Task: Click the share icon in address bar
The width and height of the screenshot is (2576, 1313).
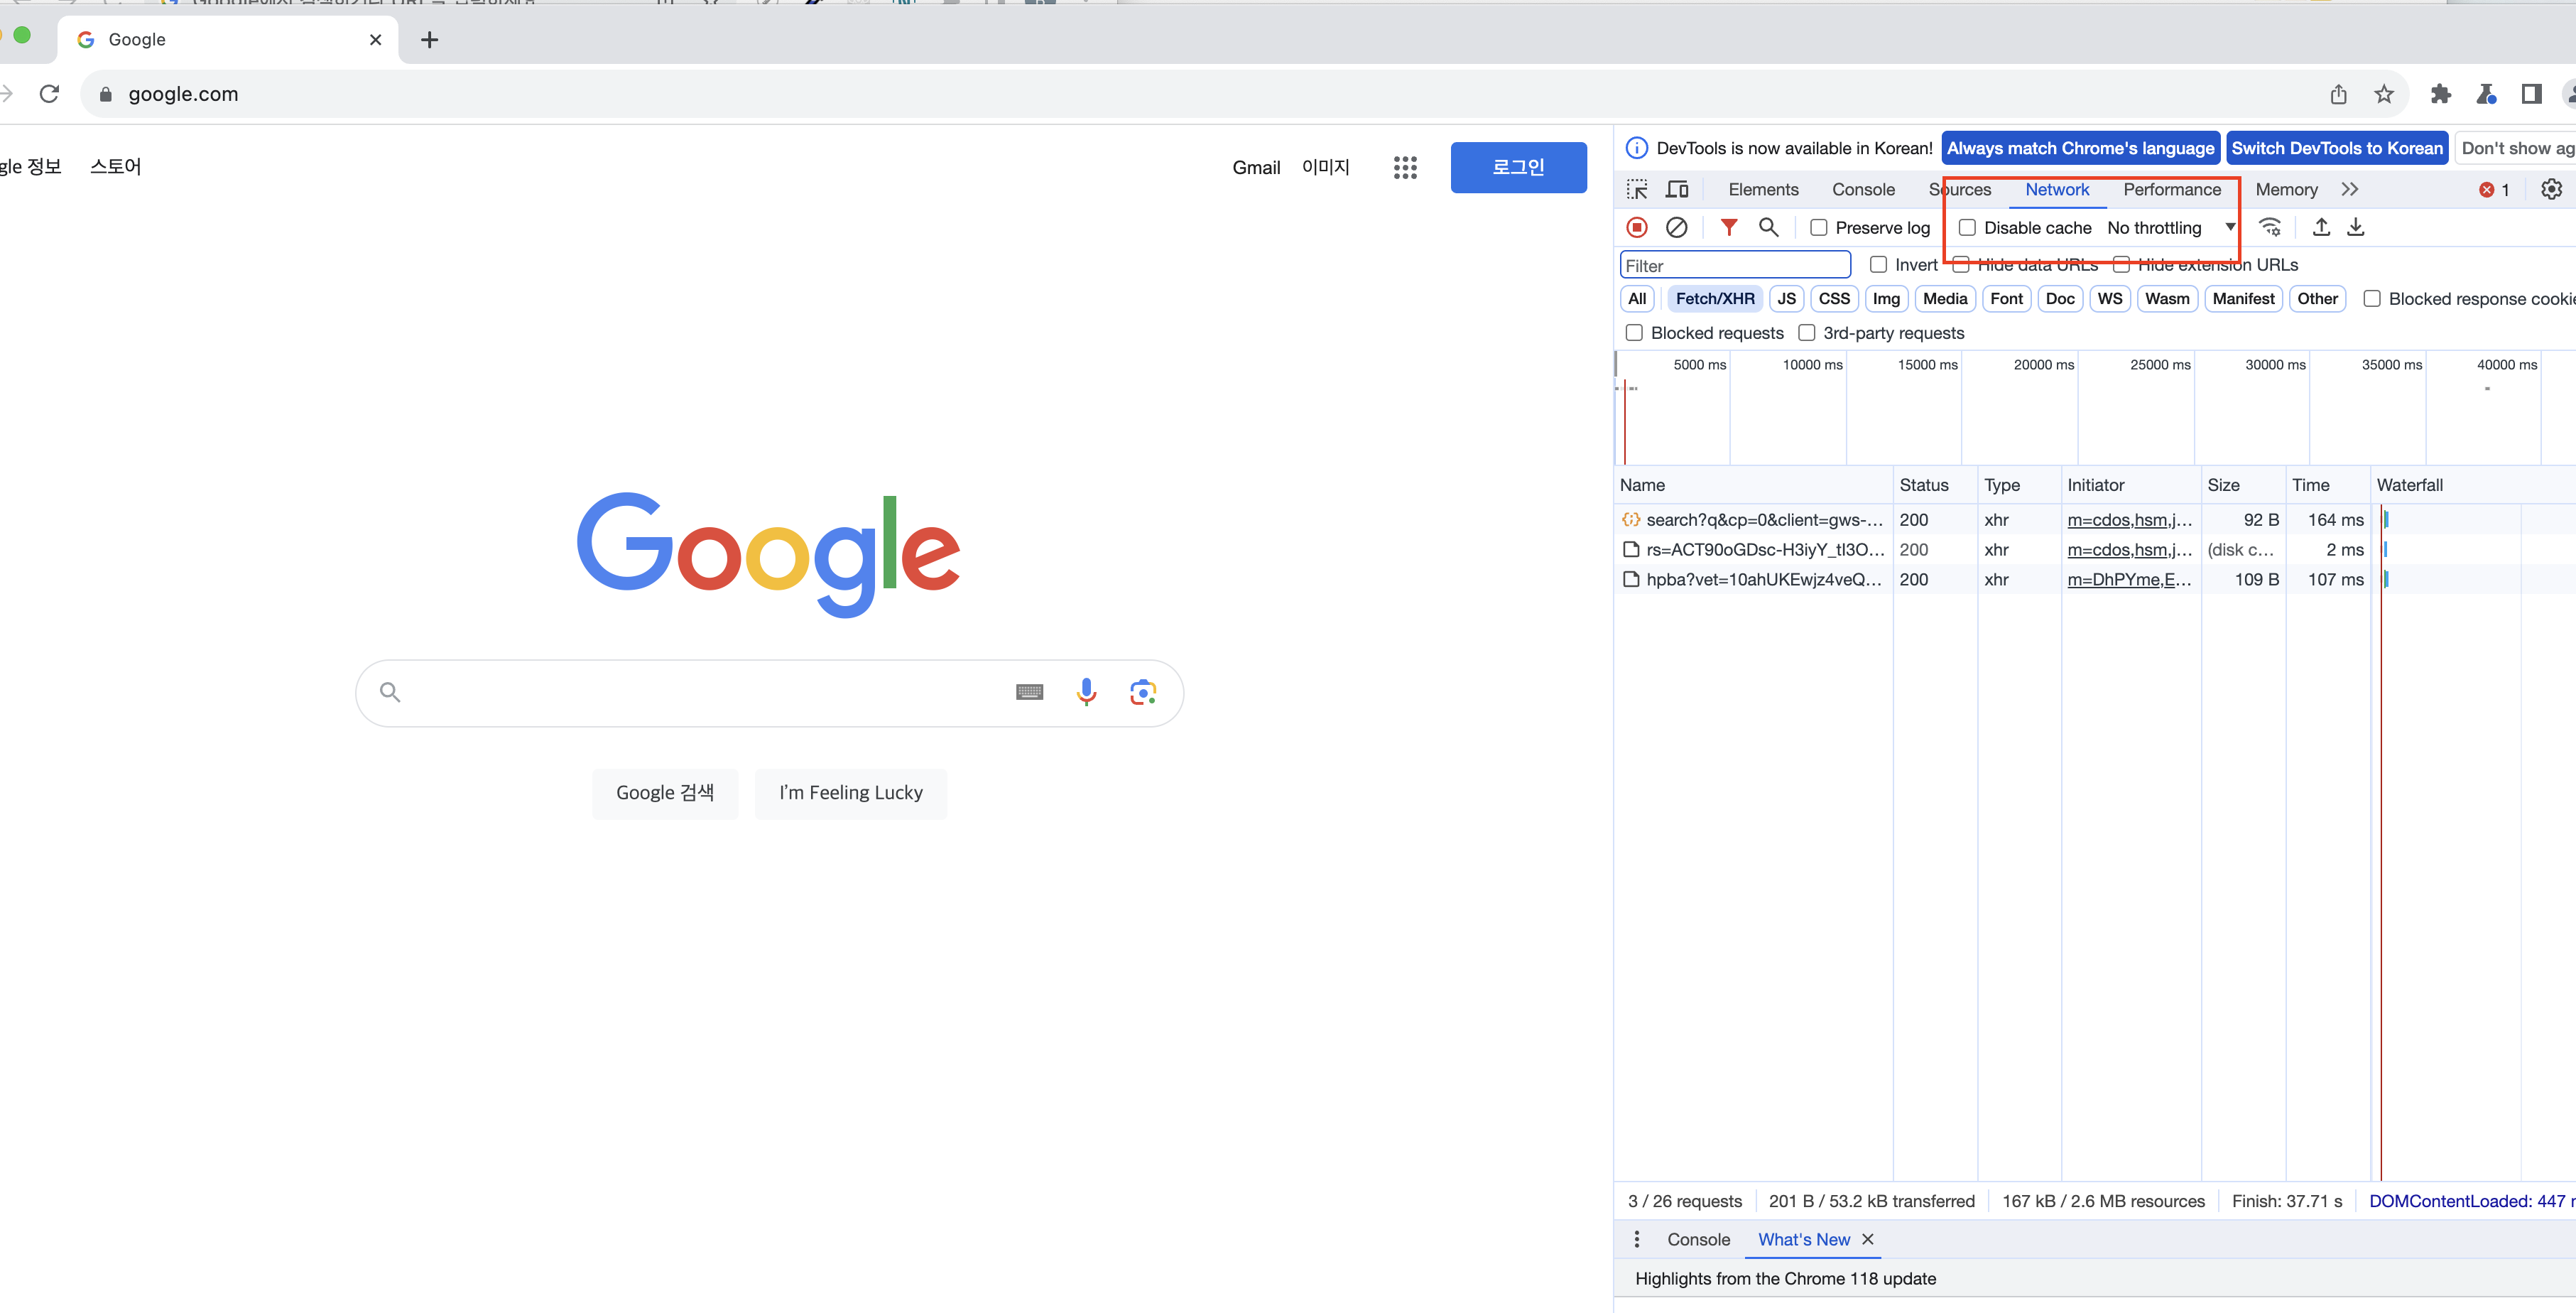Action: pos(2338,94)
